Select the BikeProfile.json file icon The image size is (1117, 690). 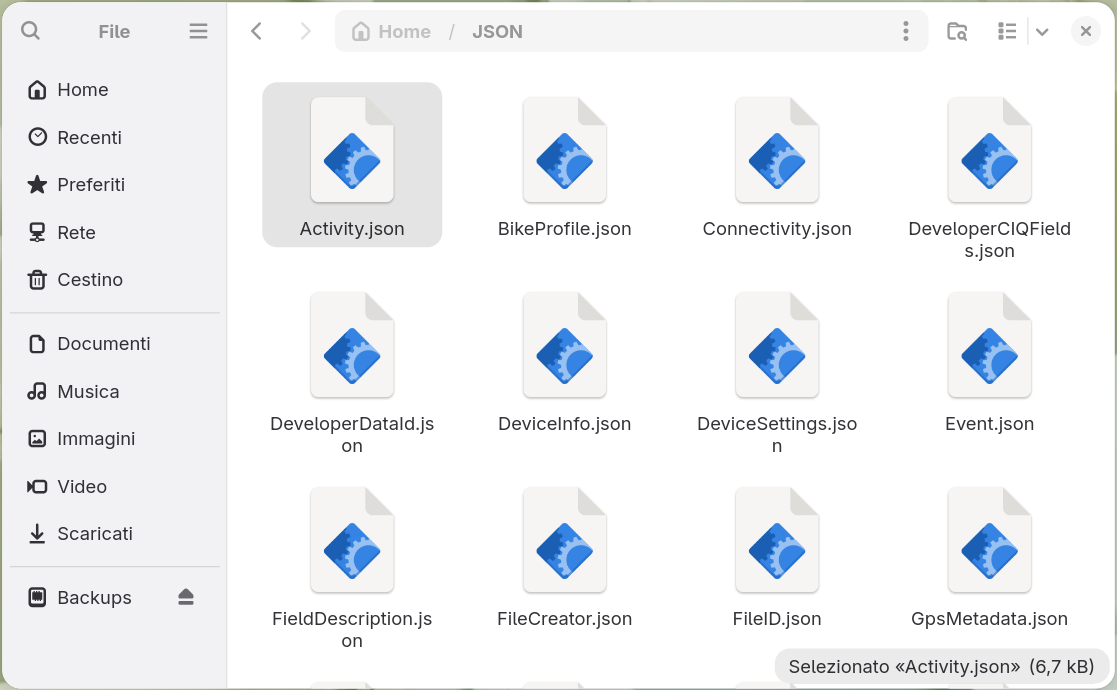click(x=564, y=150)
